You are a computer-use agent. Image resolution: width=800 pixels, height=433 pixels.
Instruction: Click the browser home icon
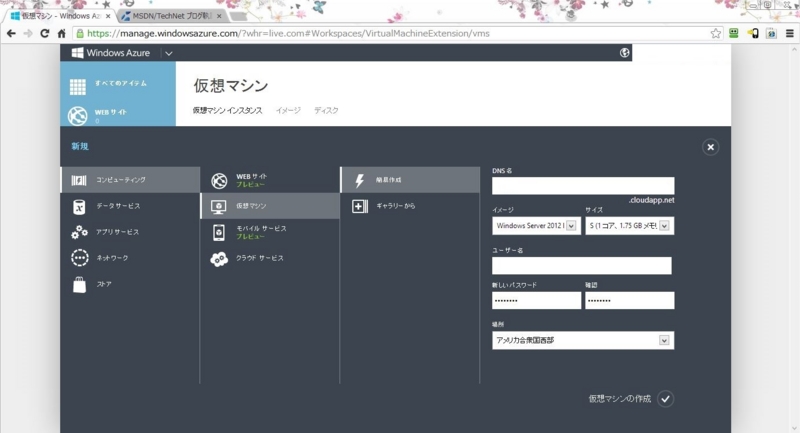click(61, 34)
